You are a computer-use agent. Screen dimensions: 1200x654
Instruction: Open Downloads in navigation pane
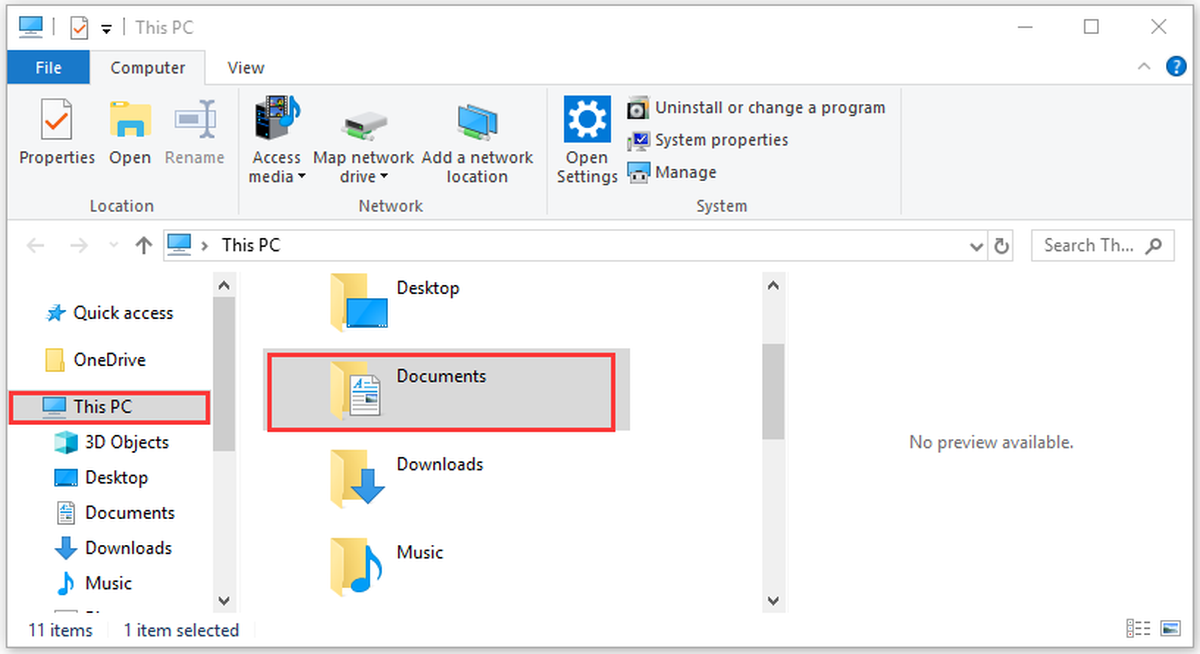click(113, 548)
